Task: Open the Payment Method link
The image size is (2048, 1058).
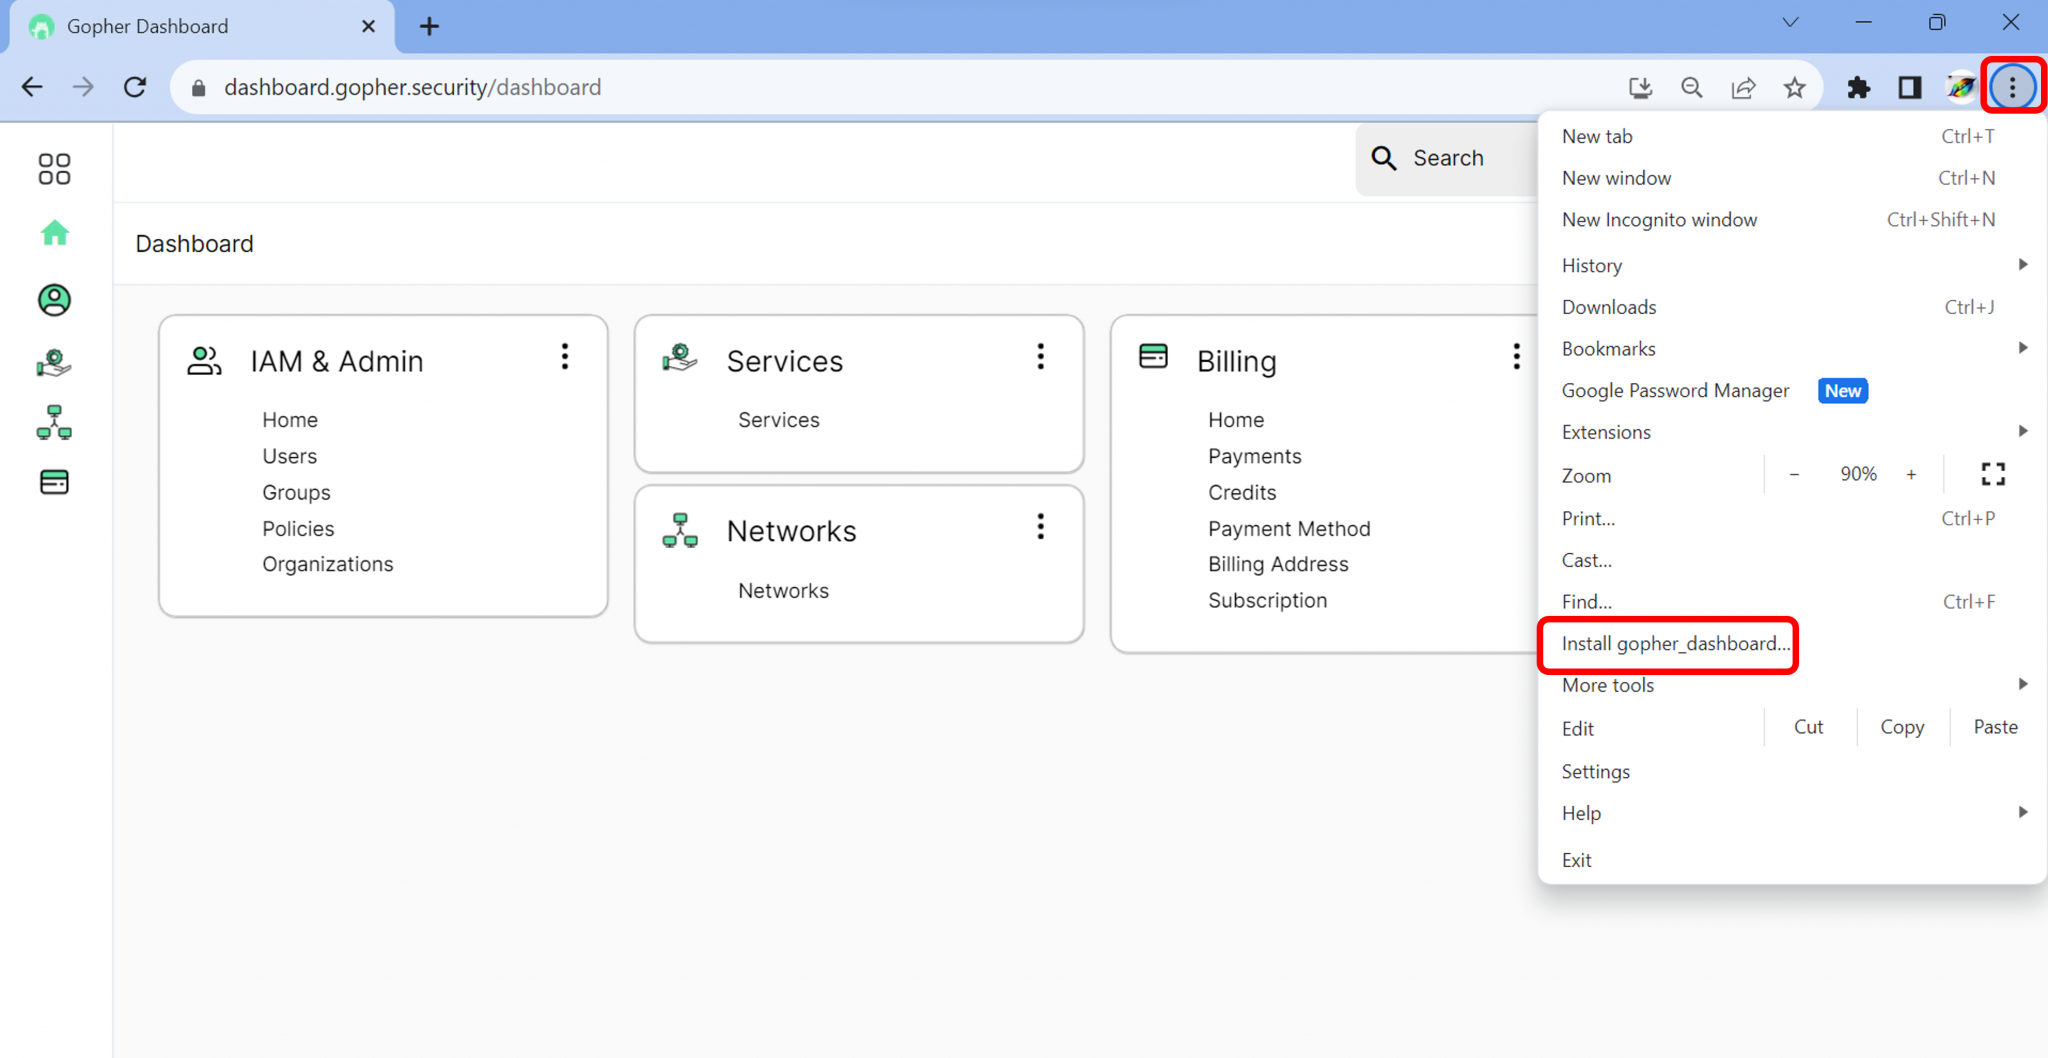Action: (x=1288, y=528)
